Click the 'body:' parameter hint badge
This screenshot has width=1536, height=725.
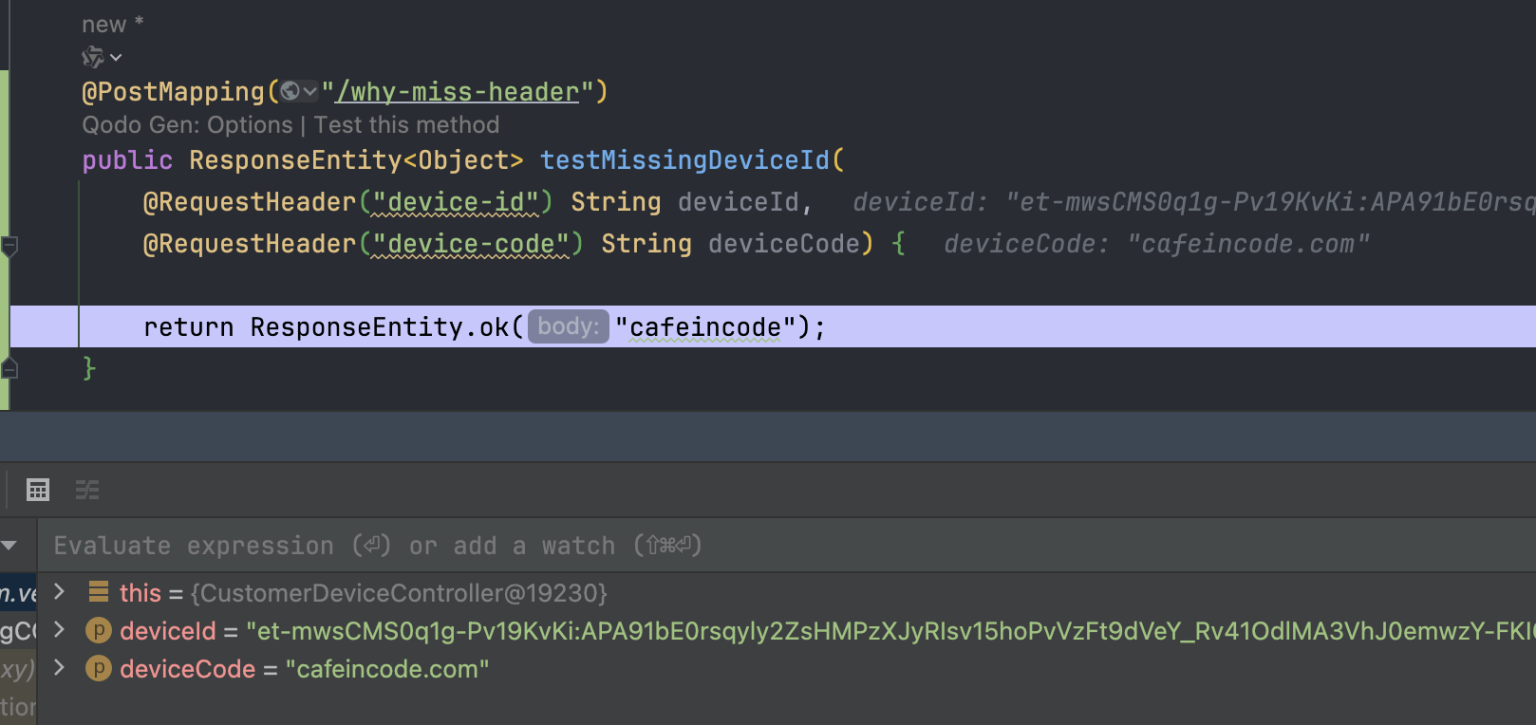coord(568,327)
